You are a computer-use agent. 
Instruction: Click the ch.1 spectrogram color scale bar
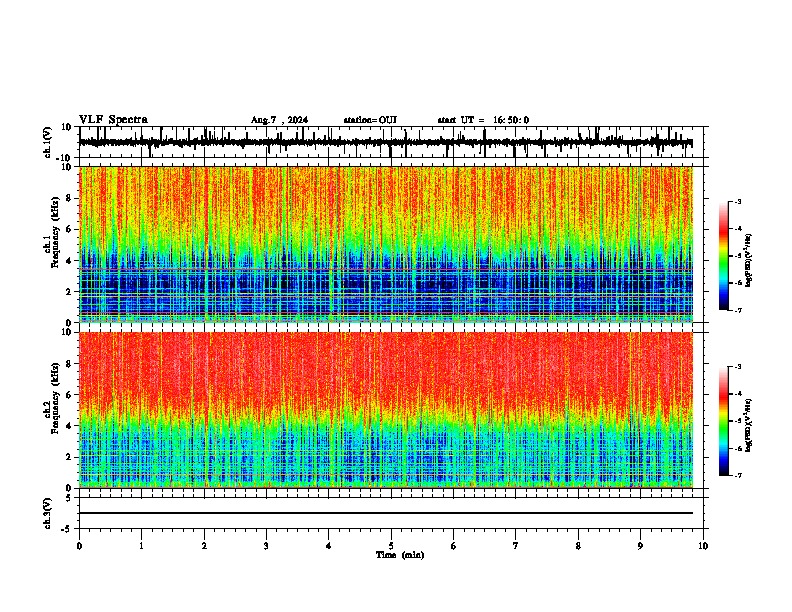coord(723,256)
